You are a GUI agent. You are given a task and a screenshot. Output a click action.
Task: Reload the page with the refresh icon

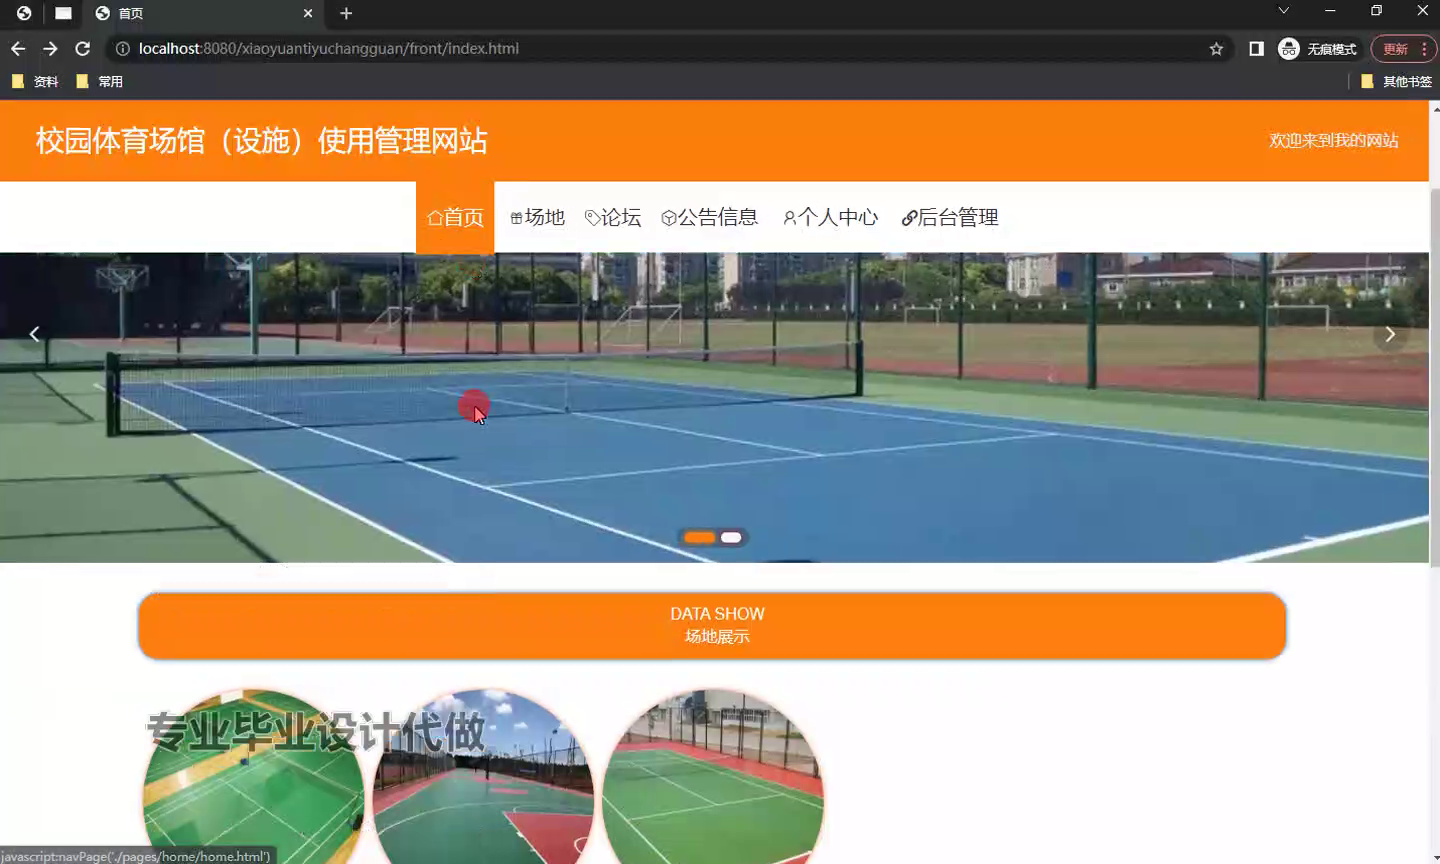[x=83, y=48]
